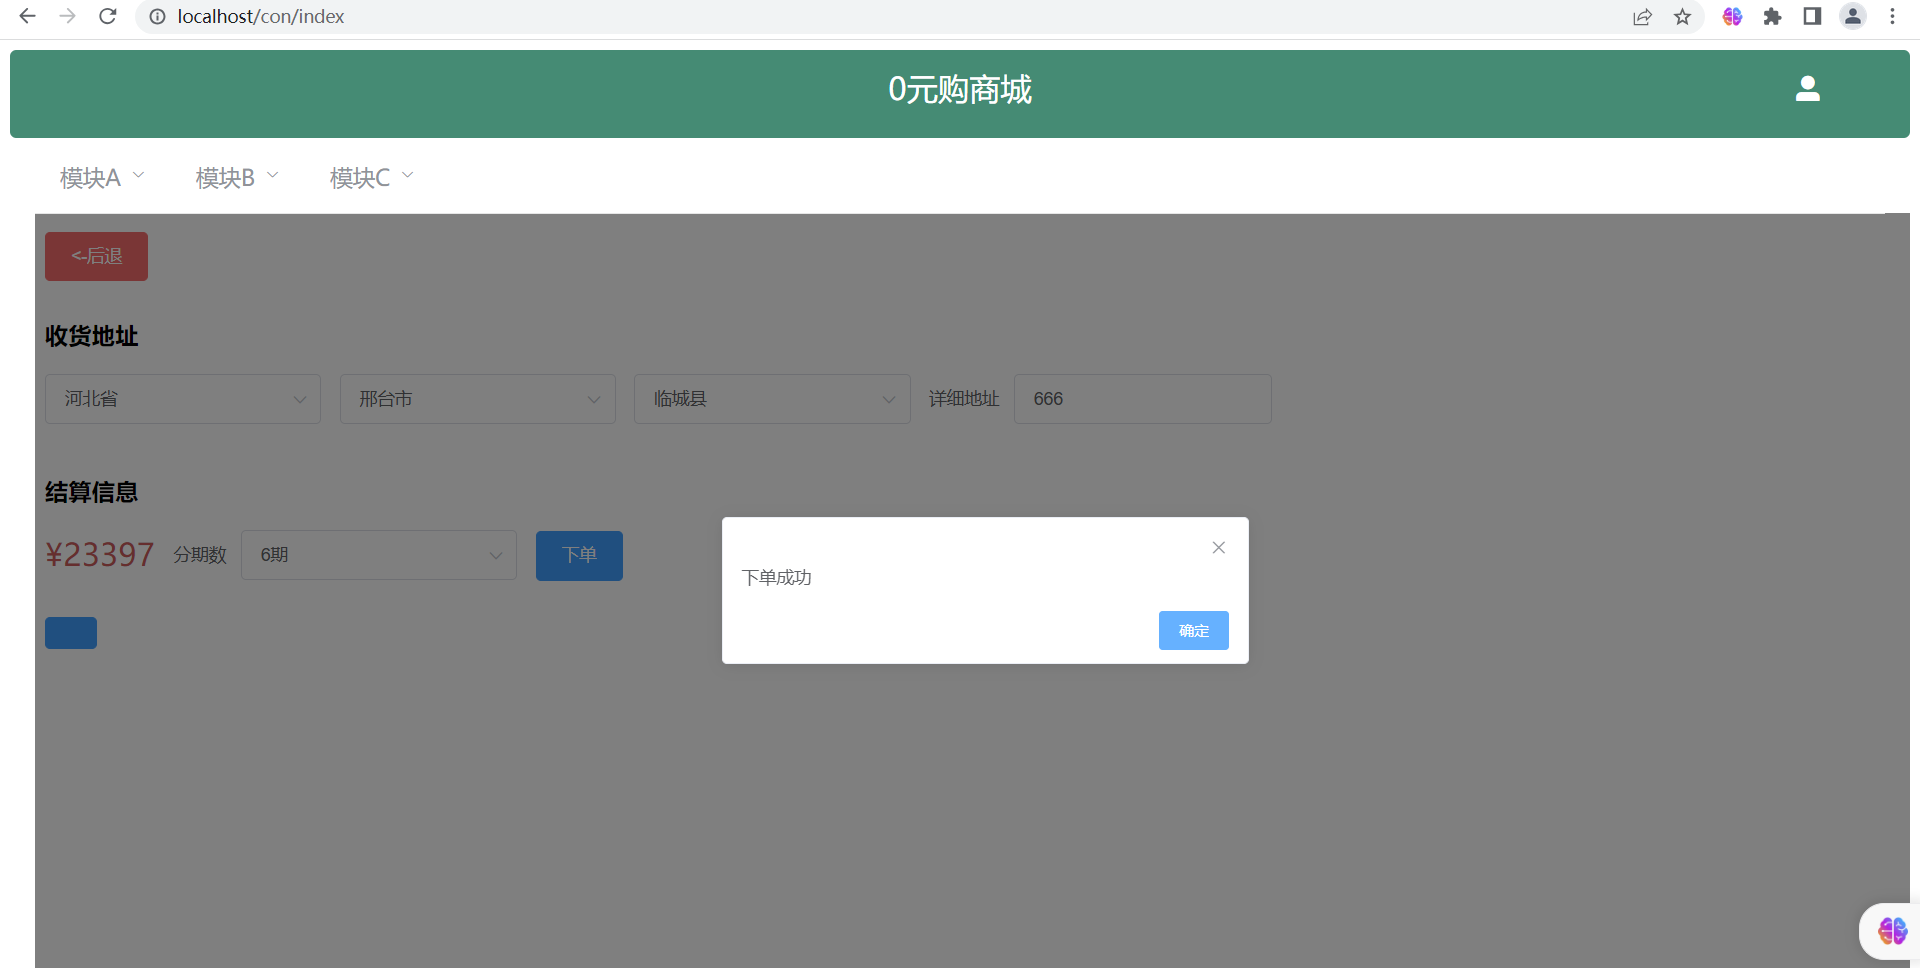The width and height of the screenshot is (1920, 968).
Task: Open Chrome three-dot menu
Action: point(1892,16)
